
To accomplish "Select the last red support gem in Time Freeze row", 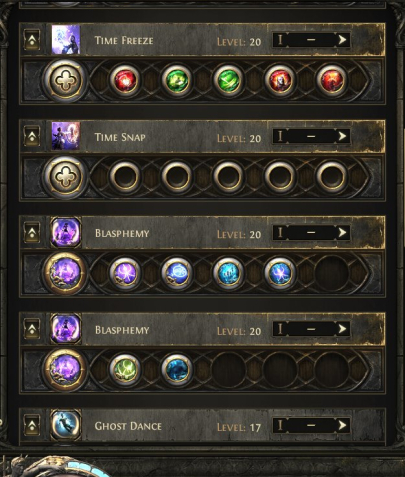I will 332,80.
